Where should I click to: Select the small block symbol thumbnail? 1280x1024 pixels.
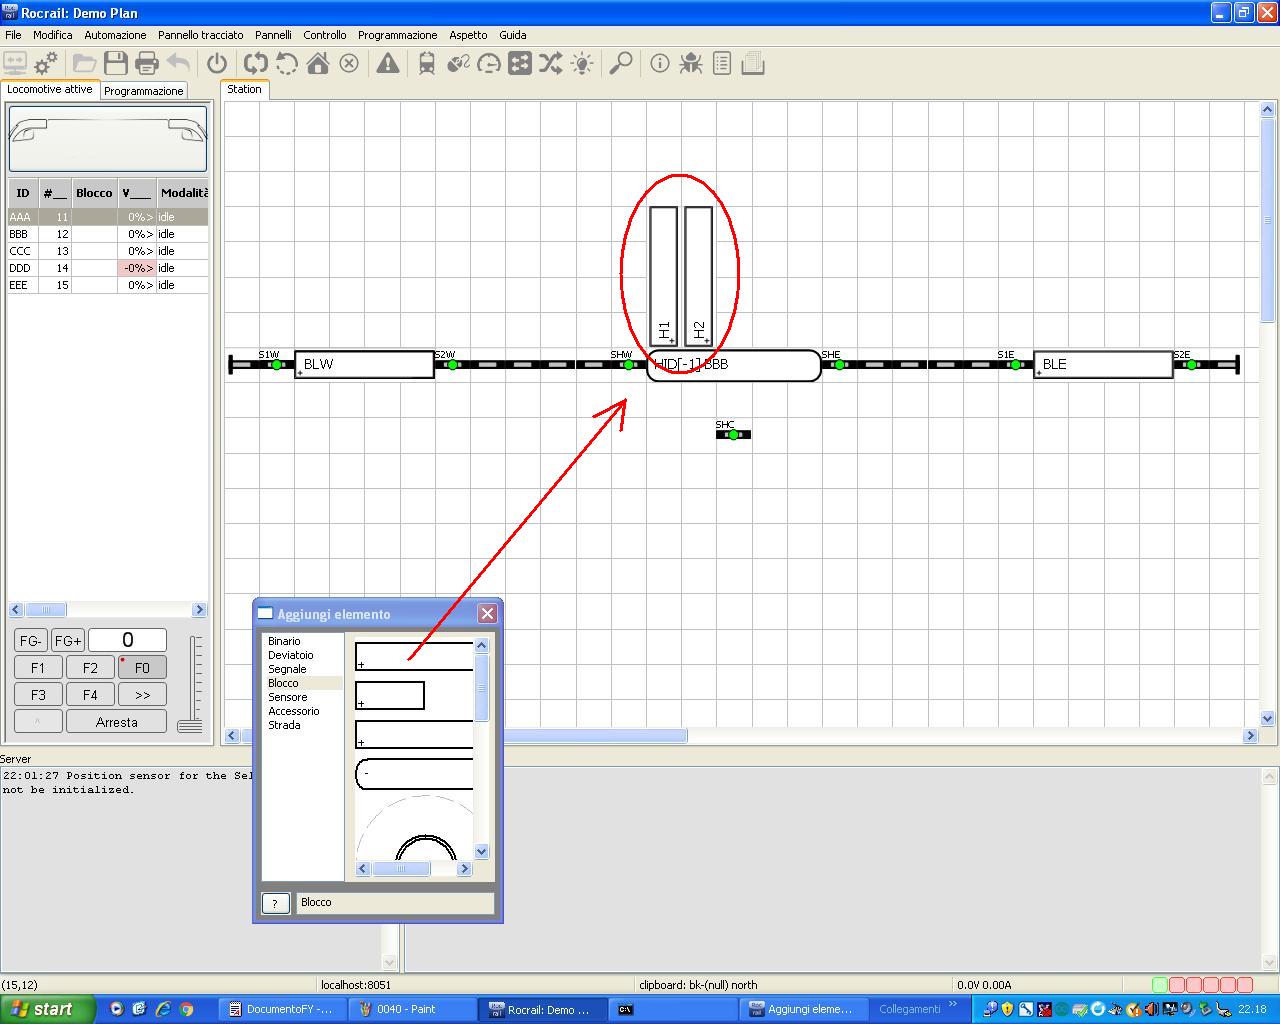[390, 695]
